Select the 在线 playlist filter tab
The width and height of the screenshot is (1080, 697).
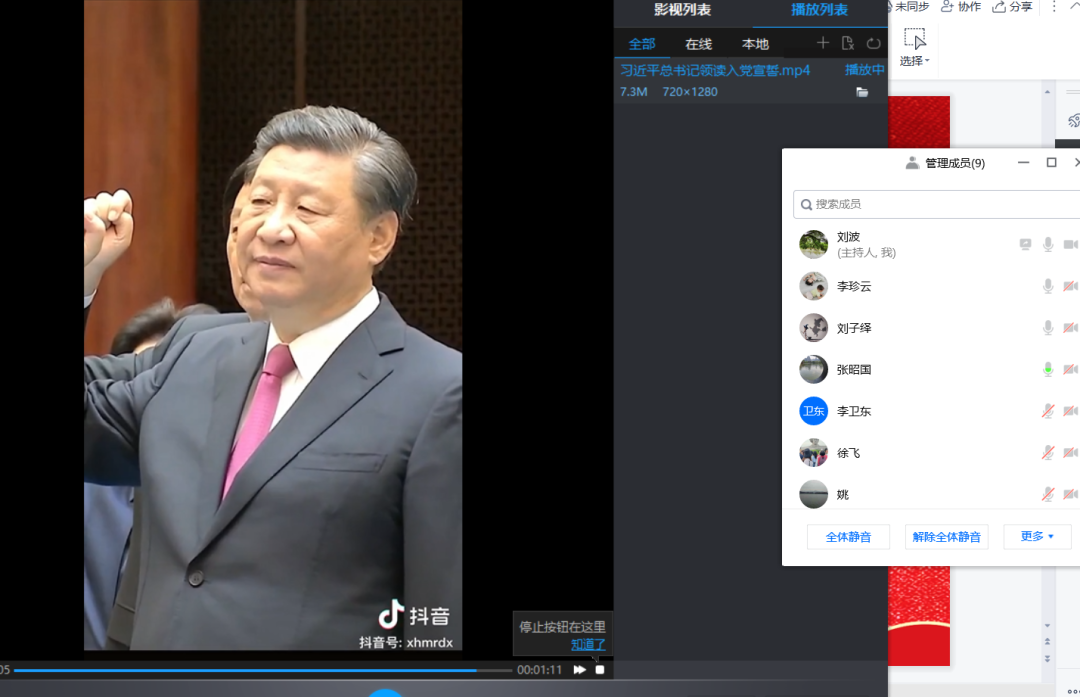pyautogui.click(x=698, y=44)
